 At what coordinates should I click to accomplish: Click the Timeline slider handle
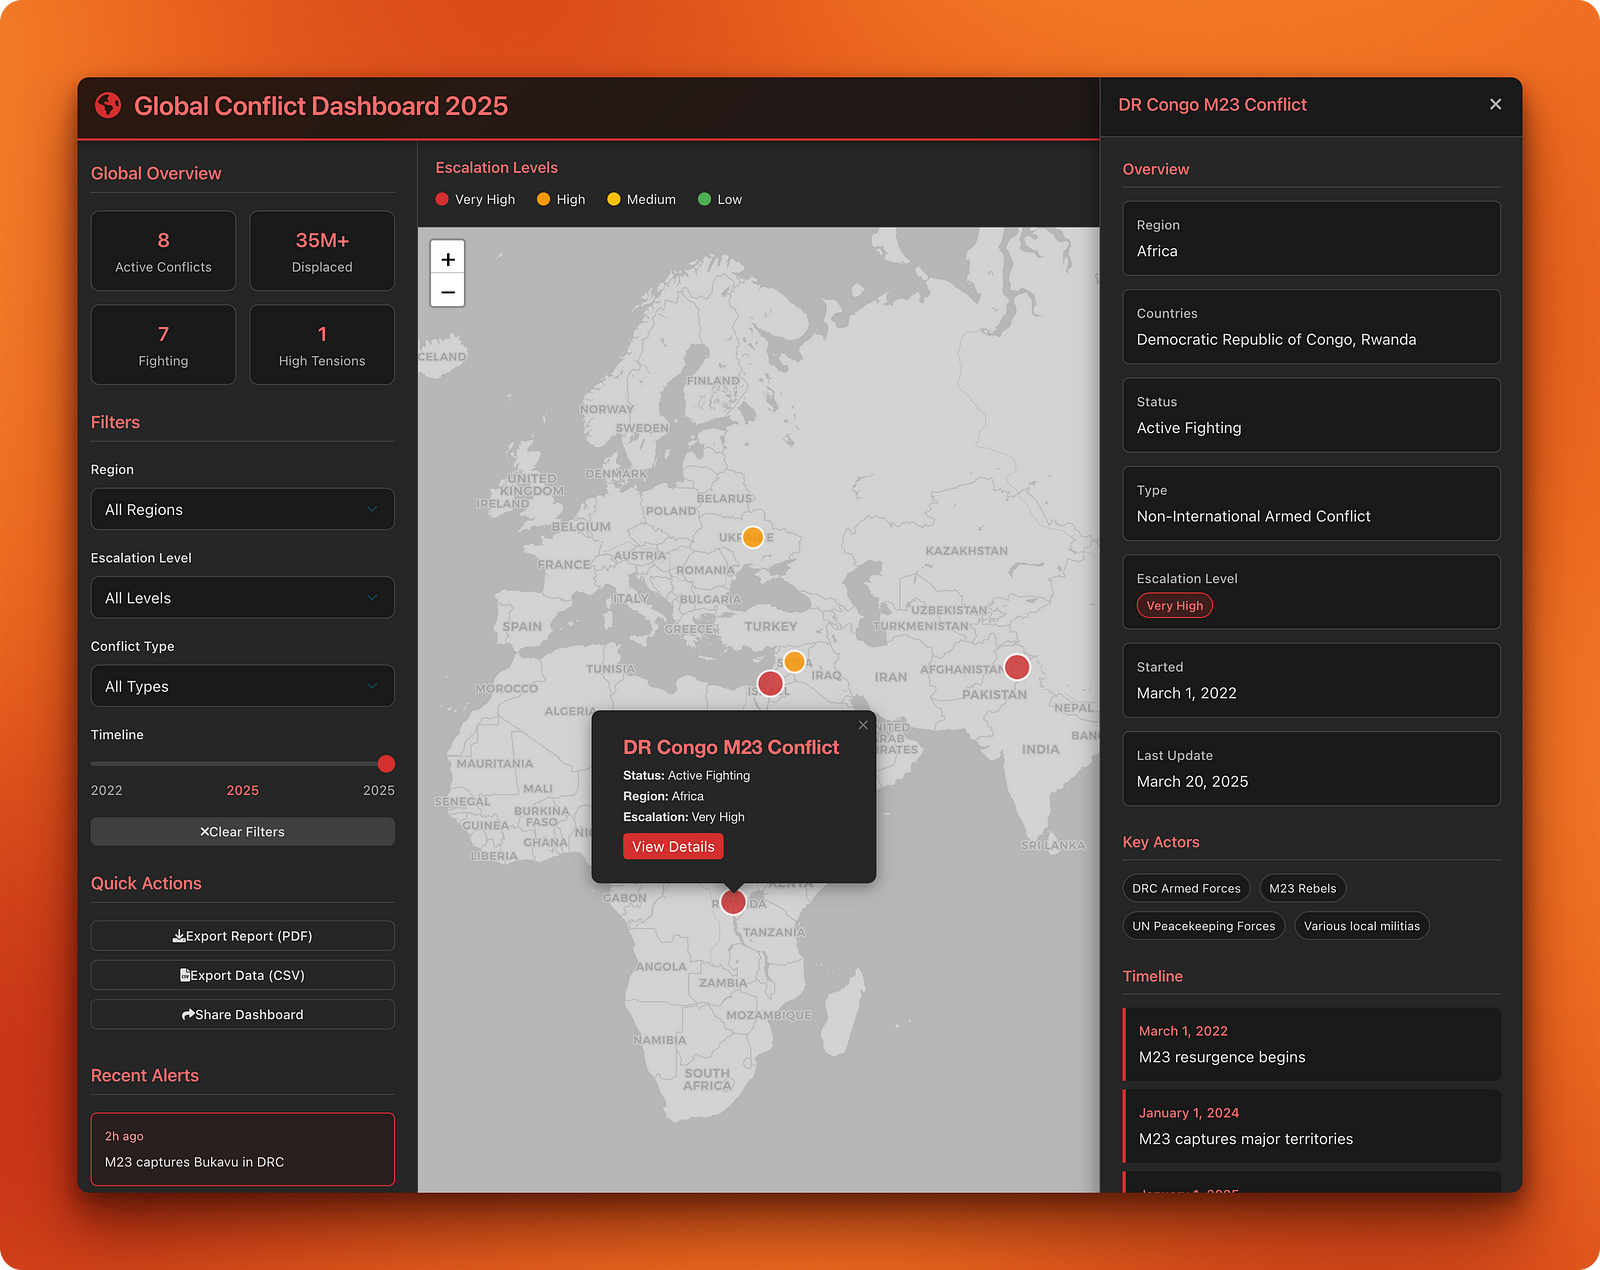(x=386, y=764)
